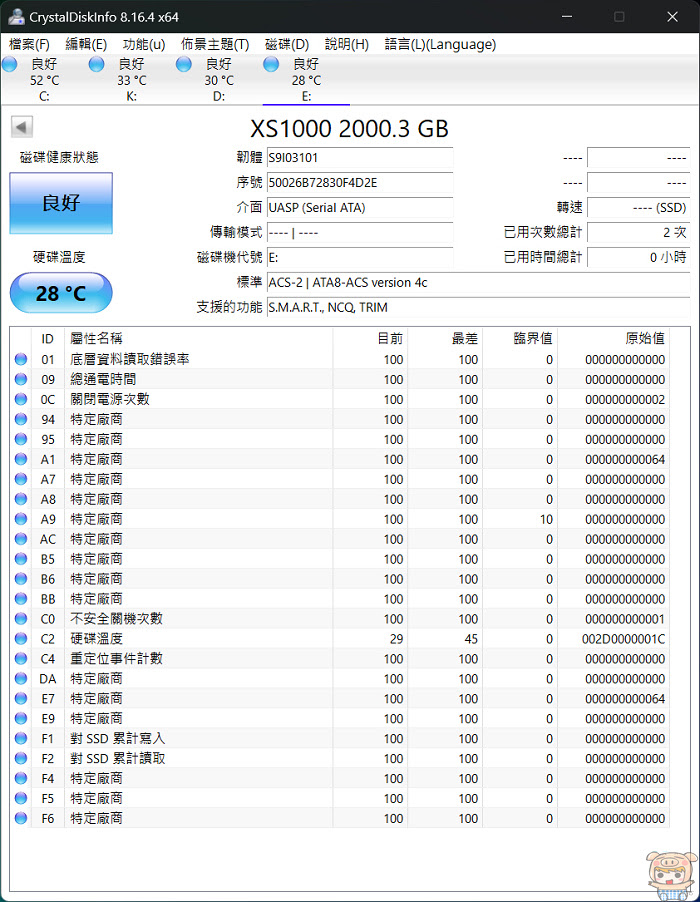The width and height of the screenshot is (700, 902).
Task: Click status orb for attribute AC
Action: pos(21,539)
